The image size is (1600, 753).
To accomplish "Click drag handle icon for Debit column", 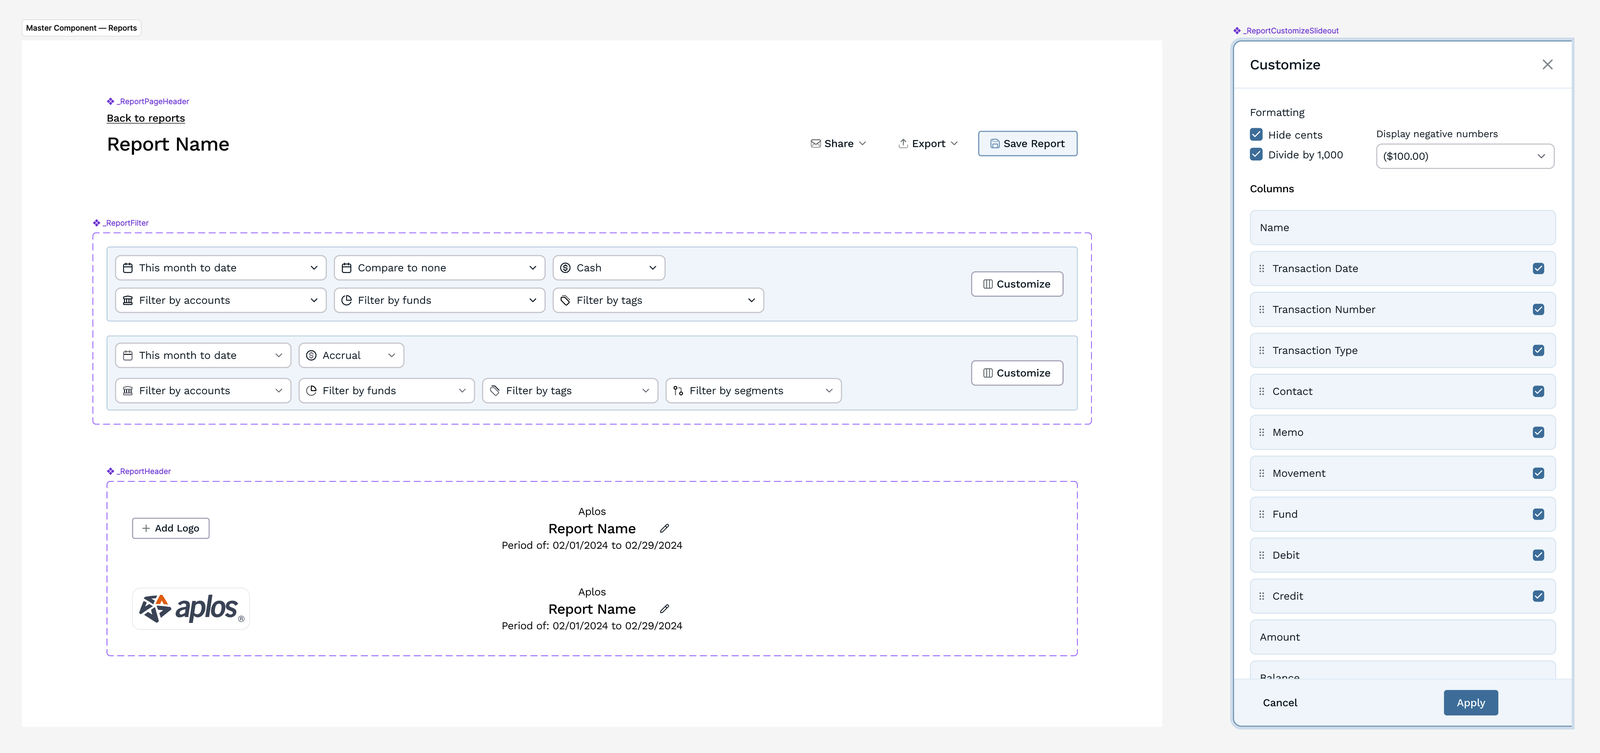I will click(1261, 556).
